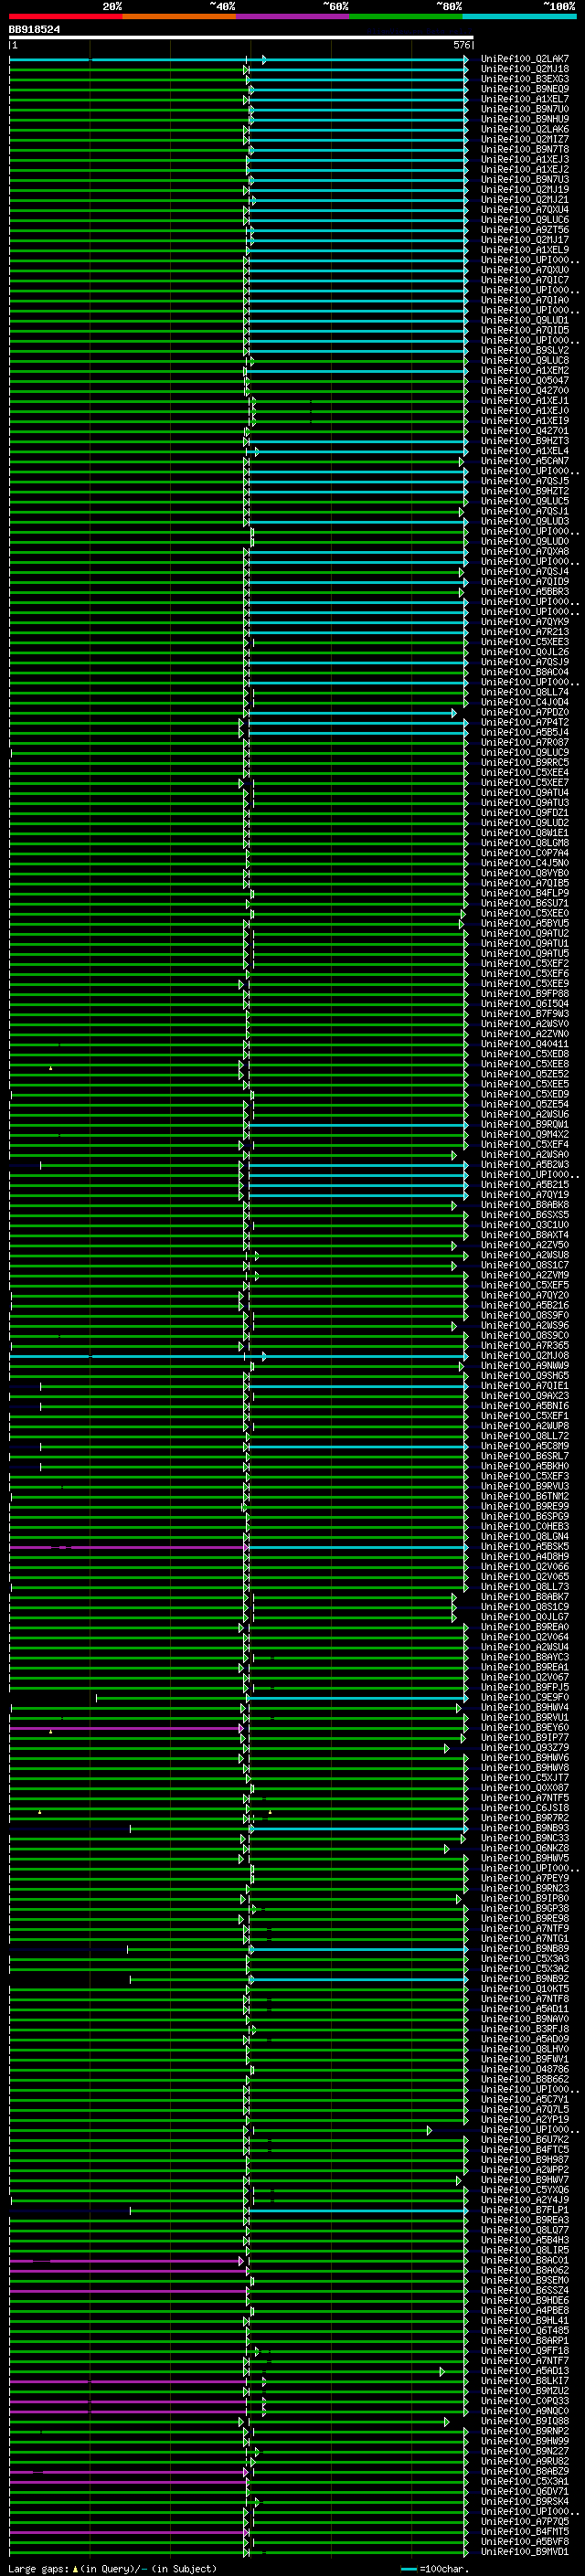
Task: Select the UniRef100_B9RQW1 label
Action: pyautogui.click(x=525, y=1124)
